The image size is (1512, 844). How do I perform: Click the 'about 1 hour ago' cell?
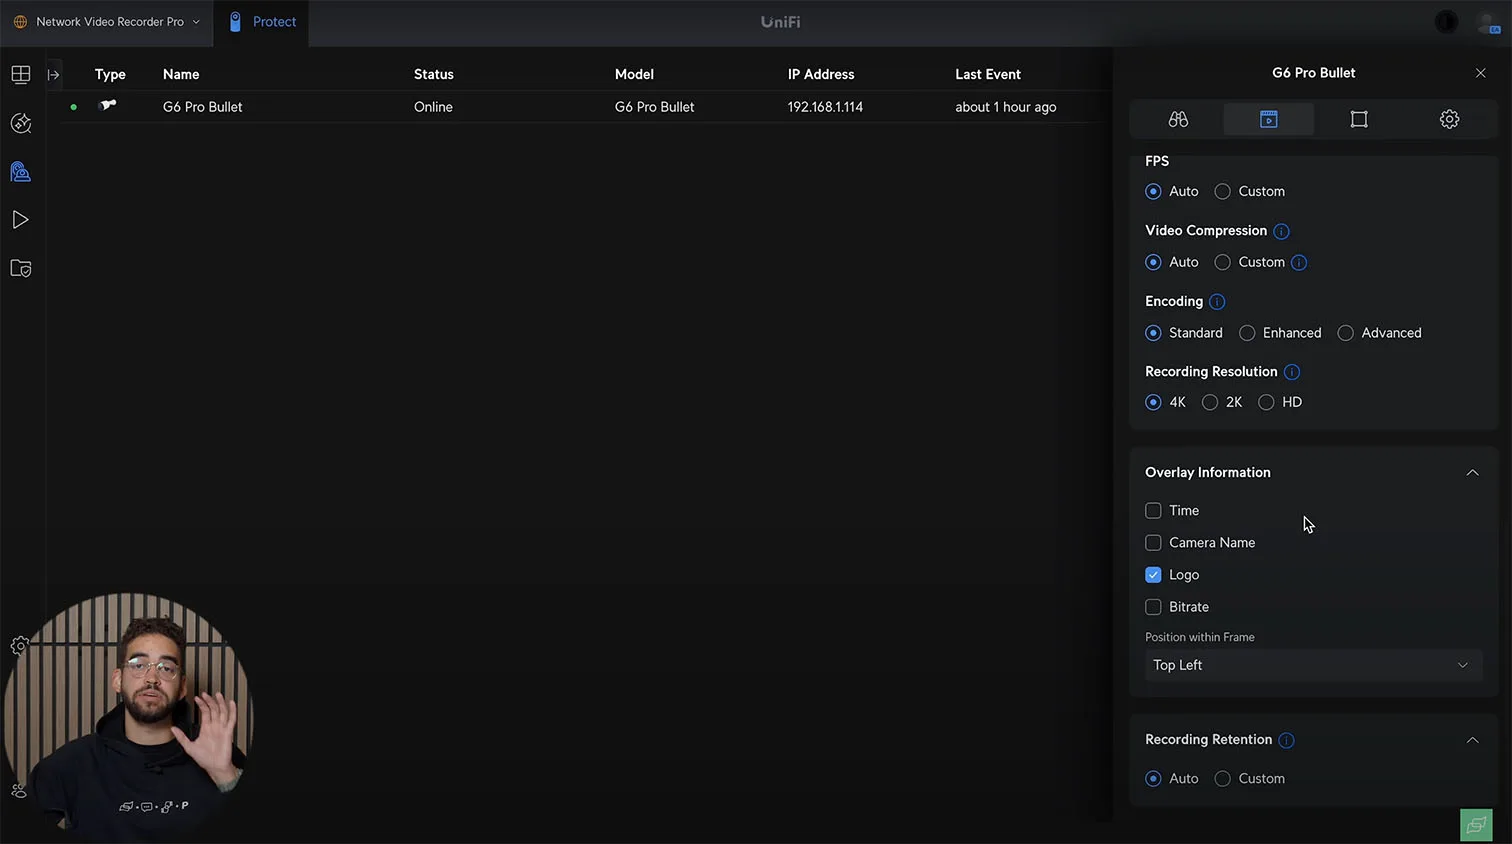pyautogui.click(x=1006, y=107)
